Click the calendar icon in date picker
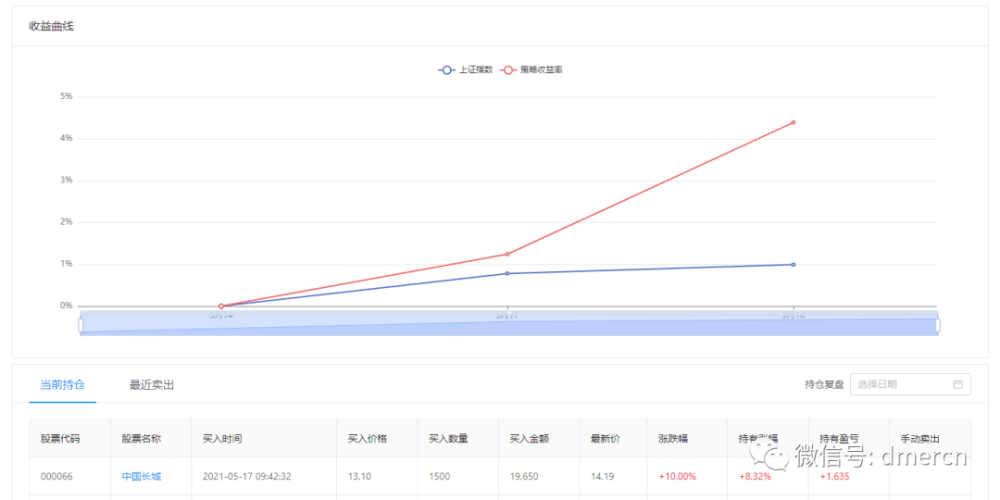The height and width of the screenshot is (500, 1000). click(957, 385)
